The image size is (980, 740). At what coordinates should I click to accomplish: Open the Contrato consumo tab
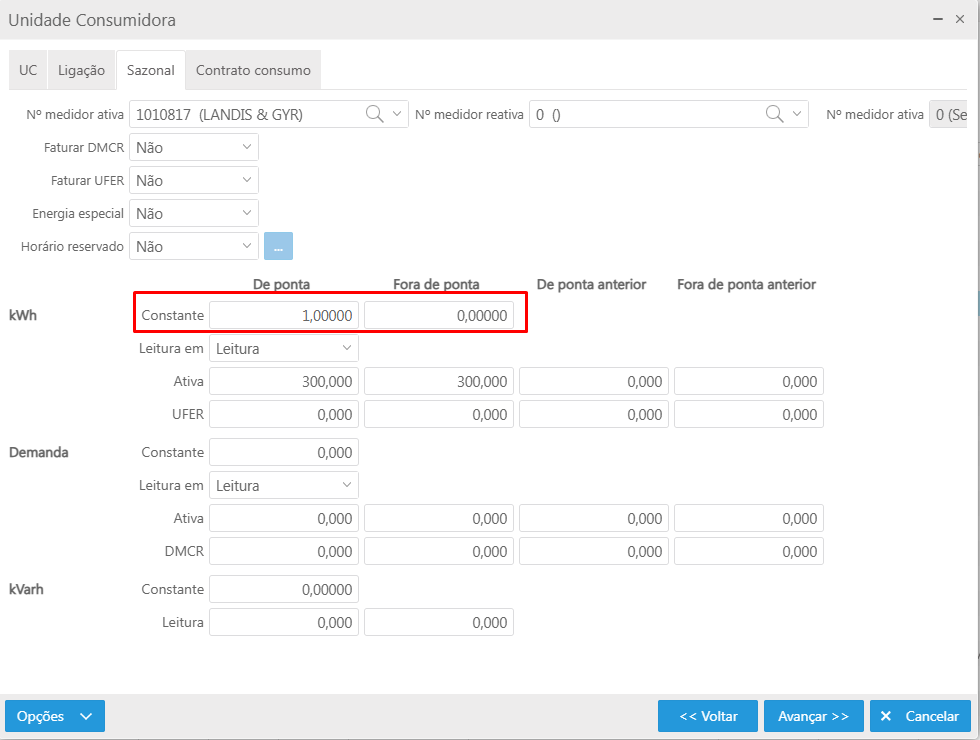tap(253, 70)
